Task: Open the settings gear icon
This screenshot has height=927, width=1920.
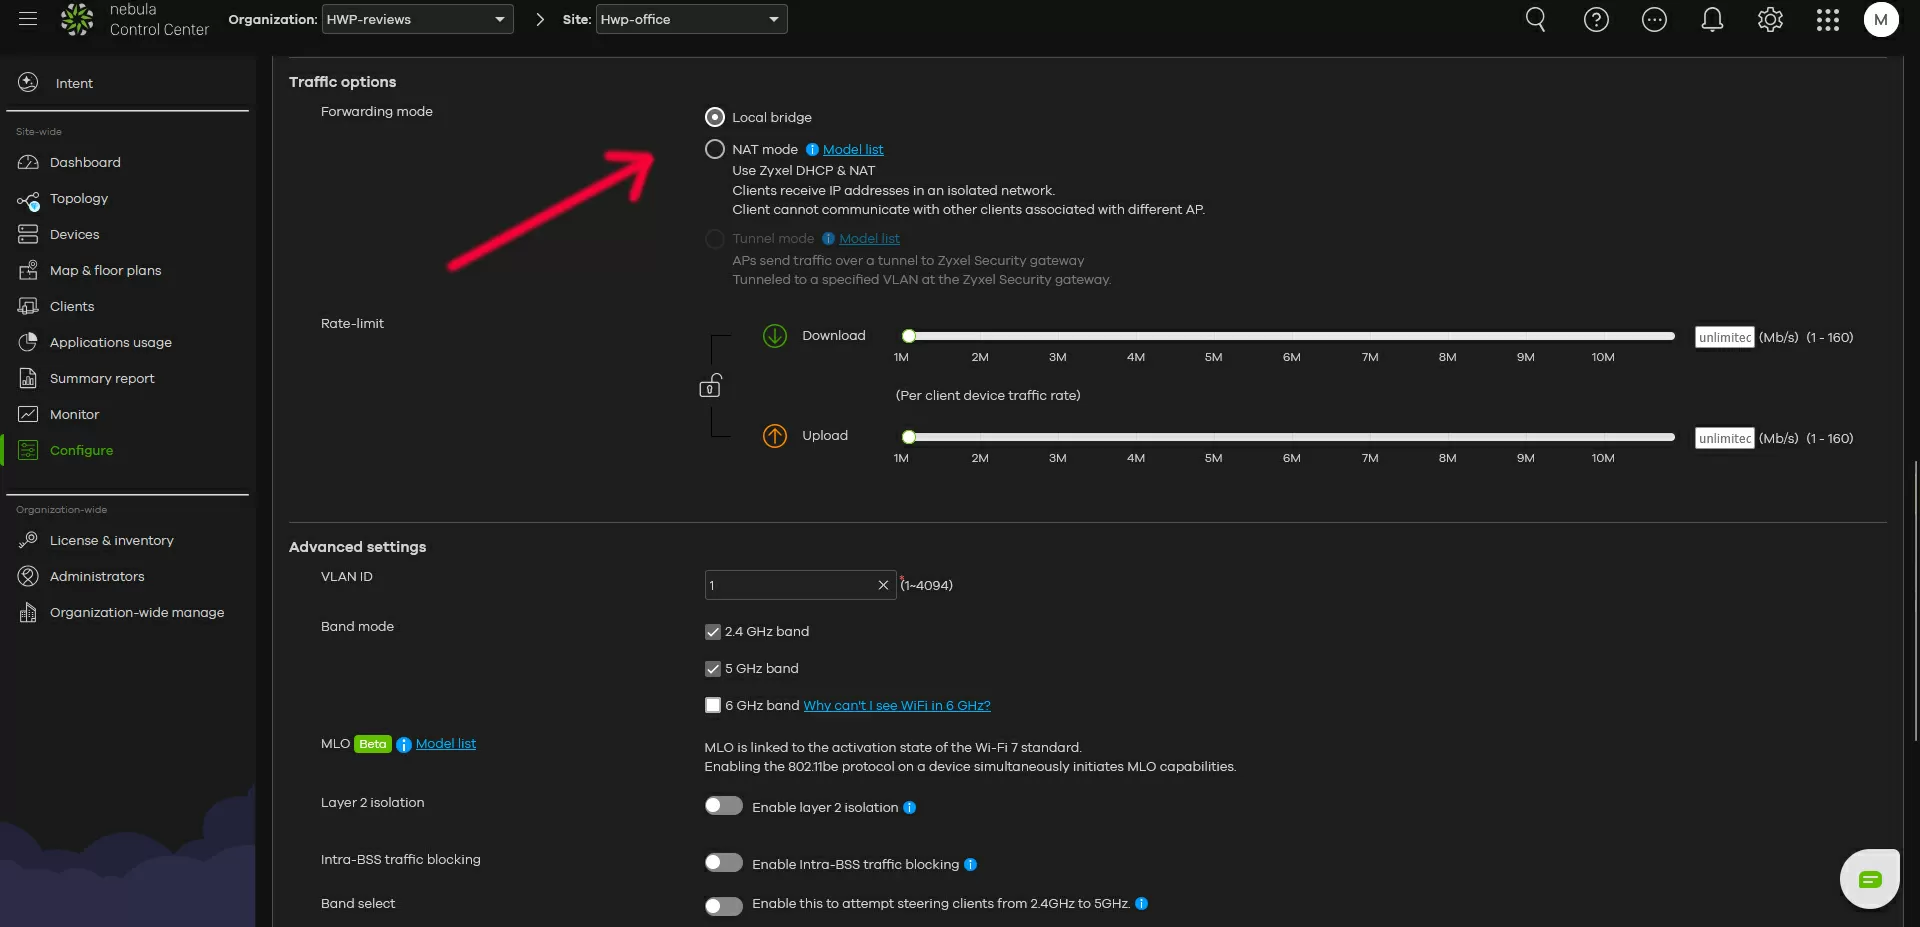Action: (x=1770, y=20)
